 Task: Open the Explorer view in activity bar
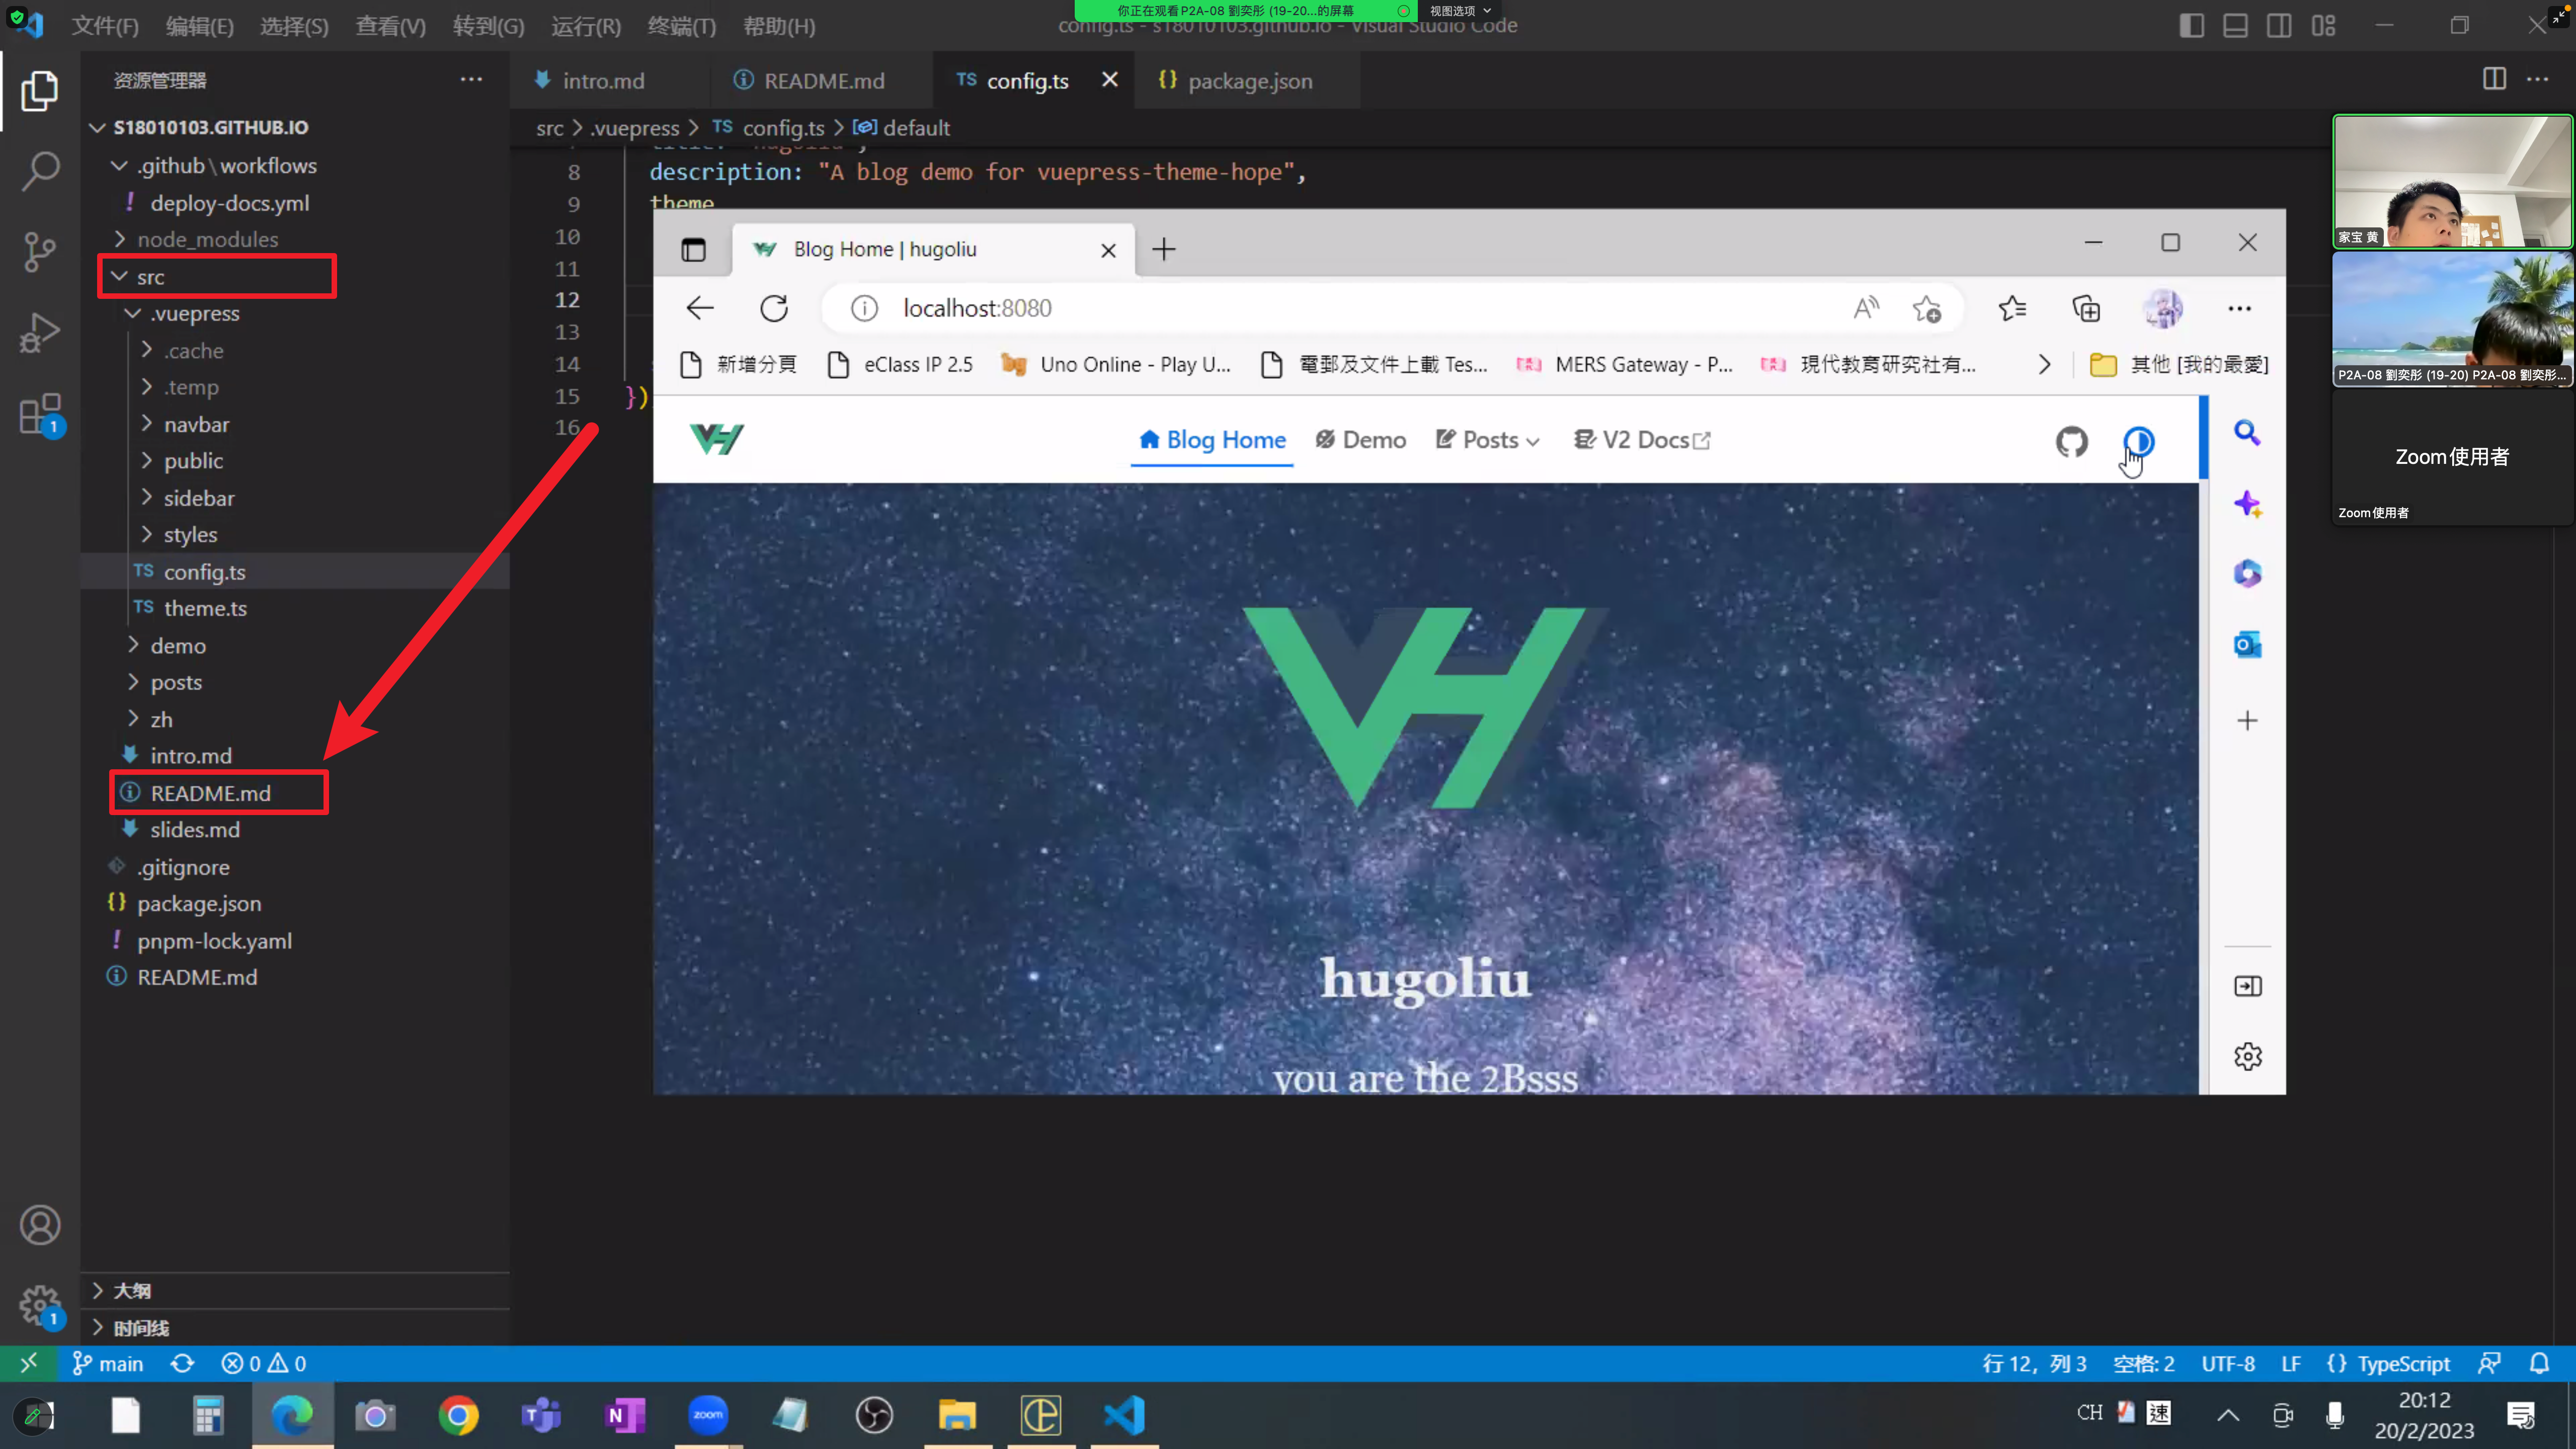(x=40, y=90)
